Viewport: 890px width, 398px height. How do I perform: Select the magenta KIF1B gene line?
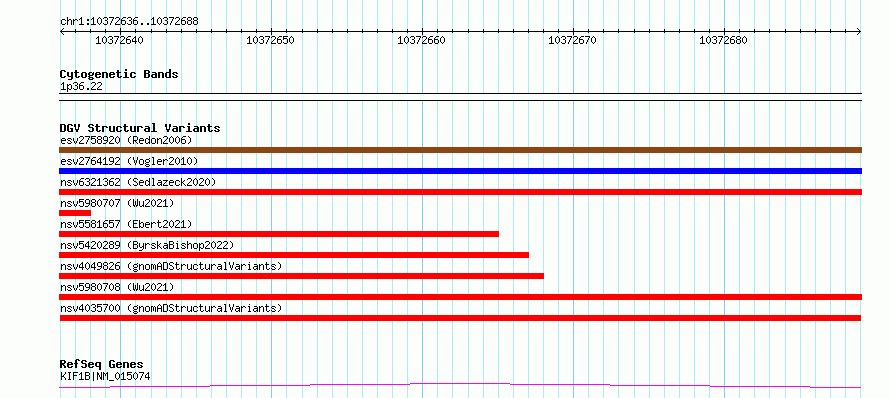click(460, 386)
